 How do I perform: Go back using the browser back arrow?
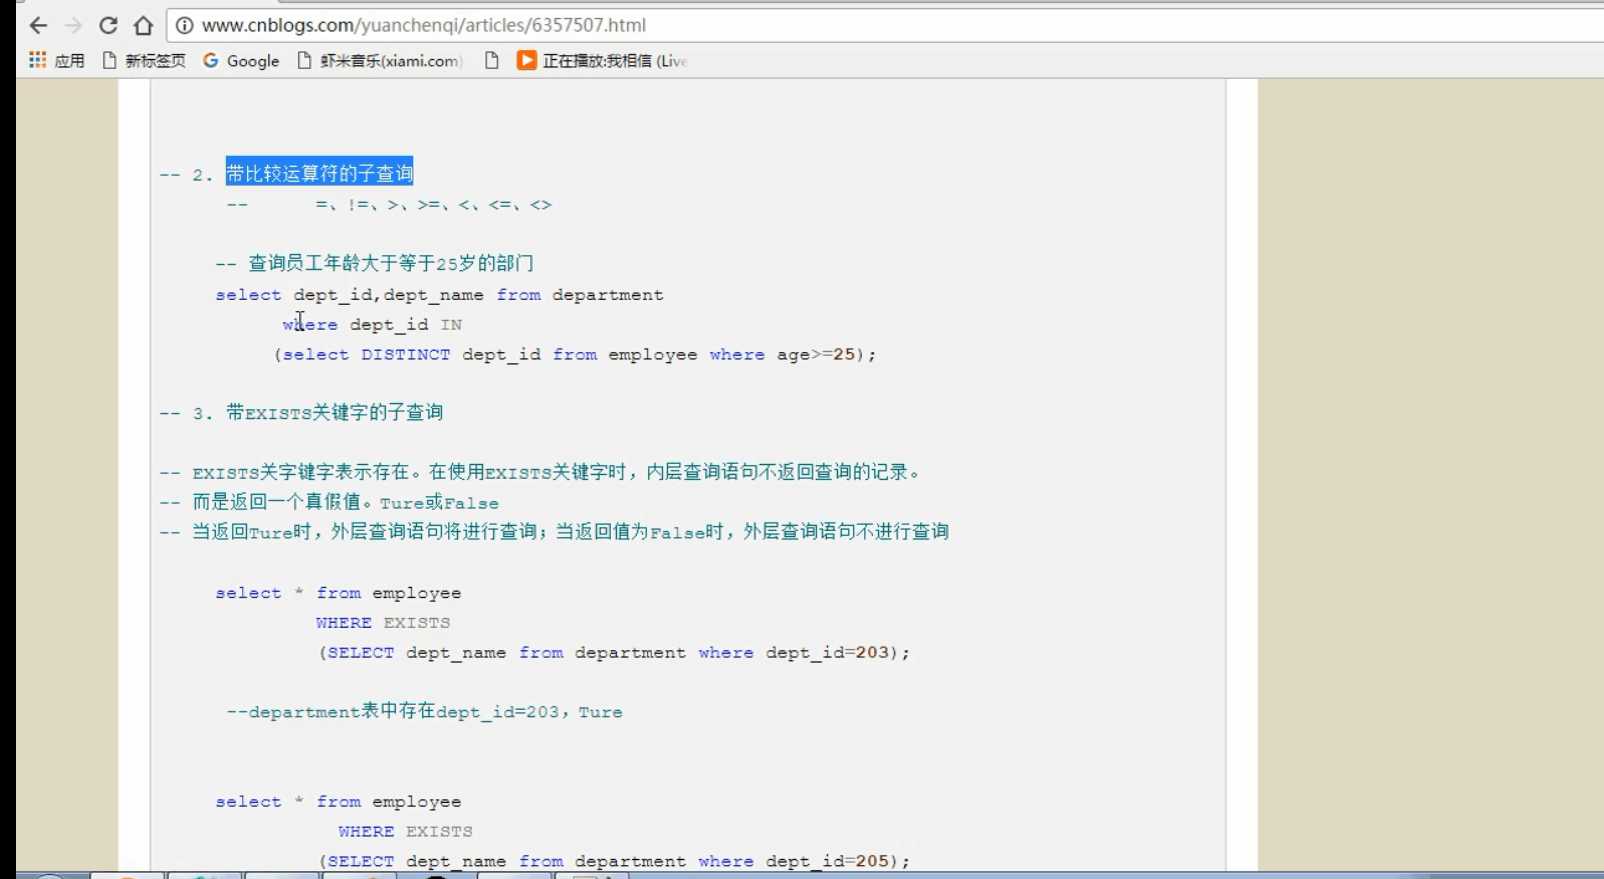38,26
